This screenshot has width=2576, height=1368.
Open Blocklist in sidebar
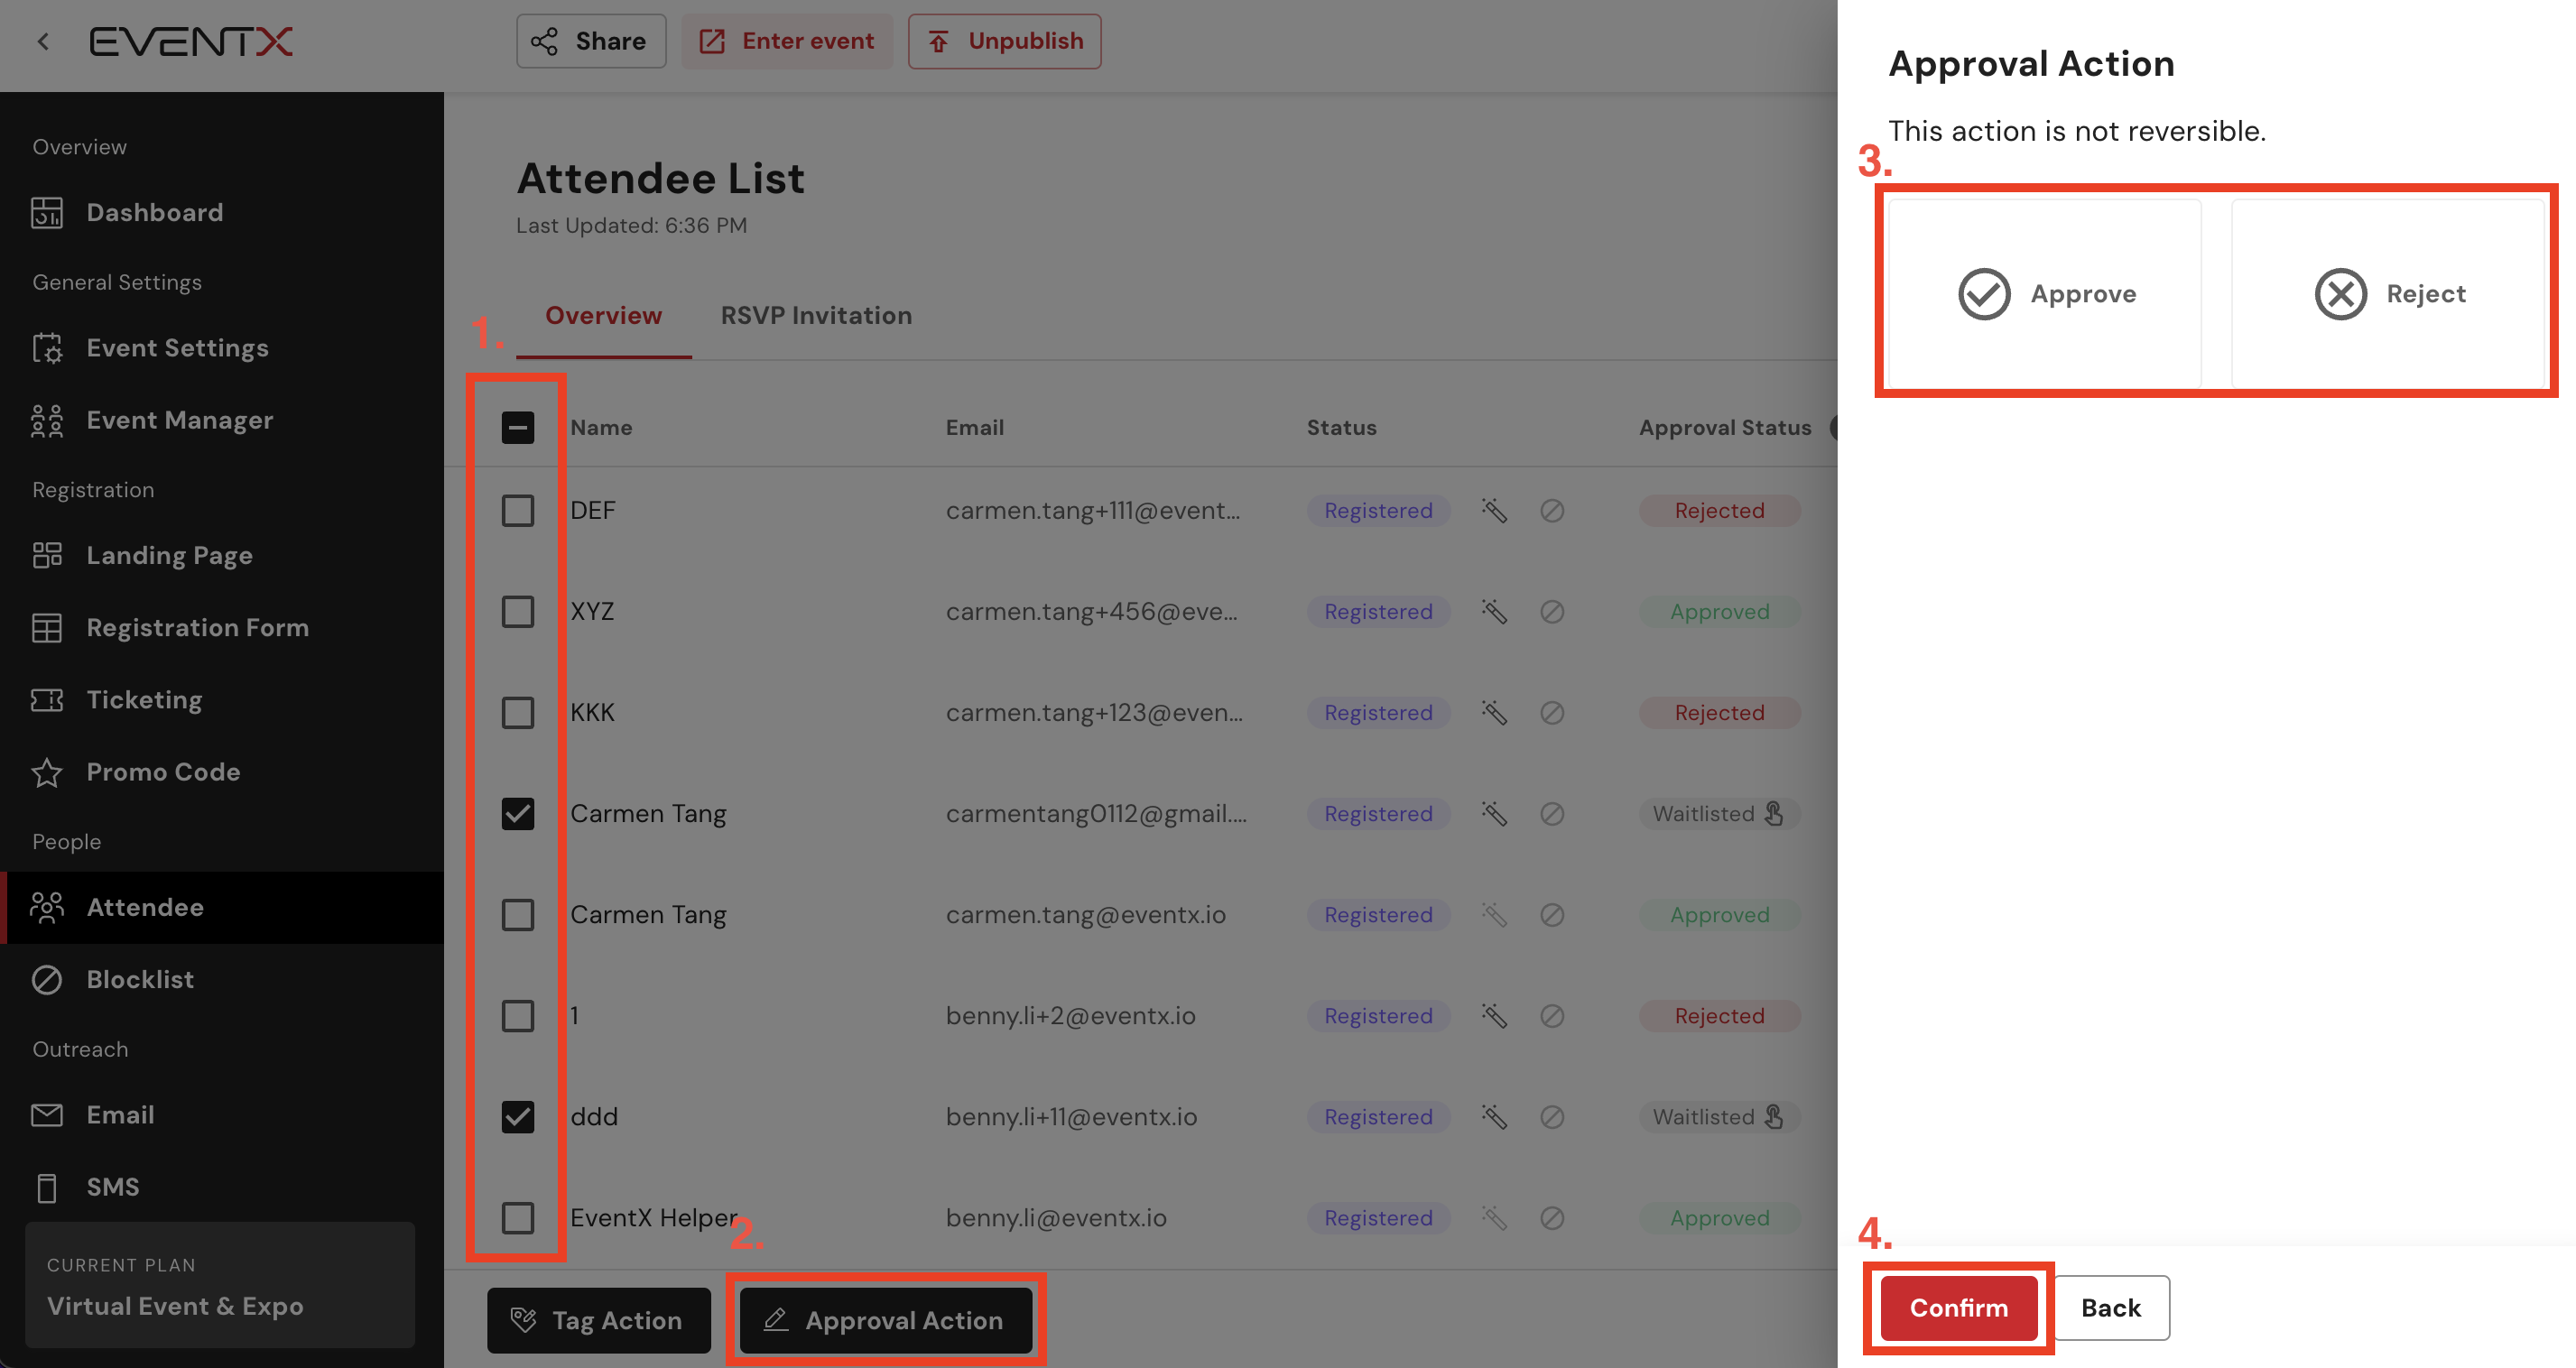coord(222,979)
